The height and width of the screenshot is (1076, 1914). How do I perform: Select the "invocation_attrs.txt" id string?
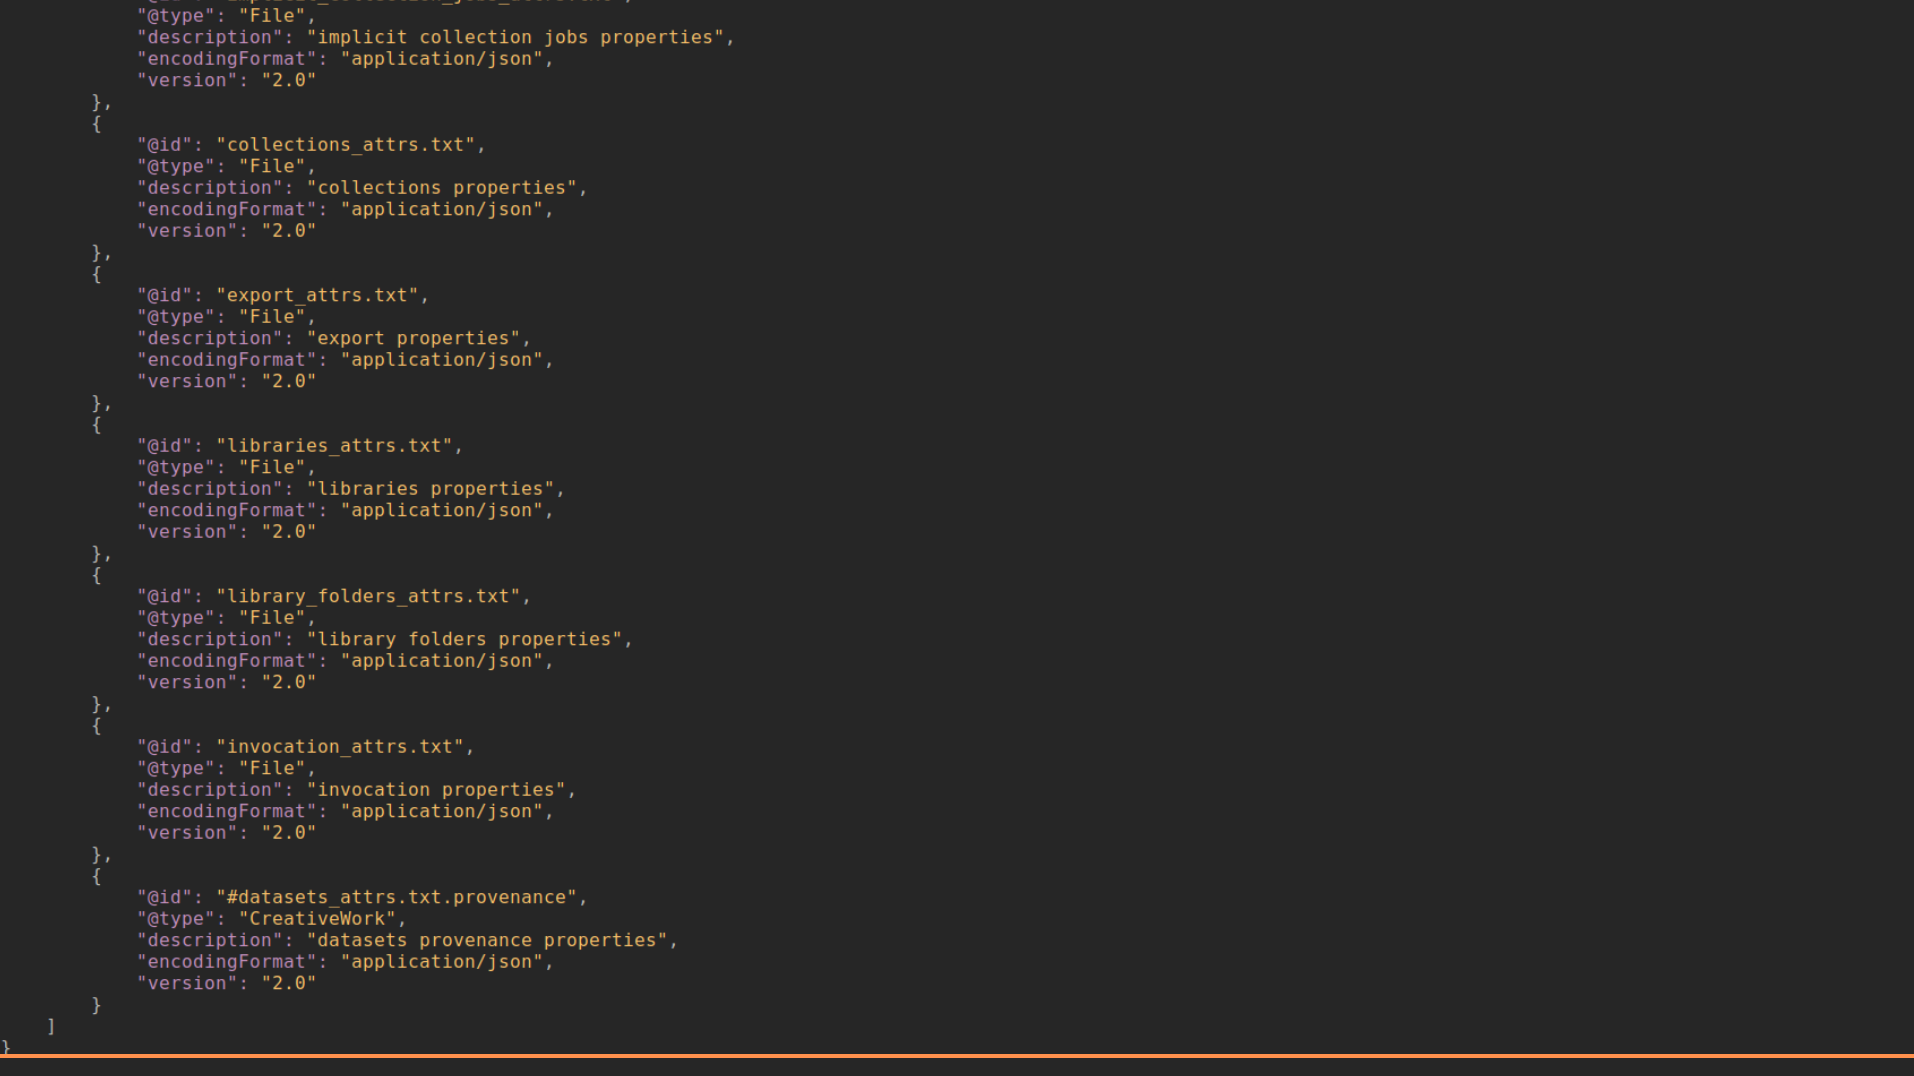[x=341, y=747]
